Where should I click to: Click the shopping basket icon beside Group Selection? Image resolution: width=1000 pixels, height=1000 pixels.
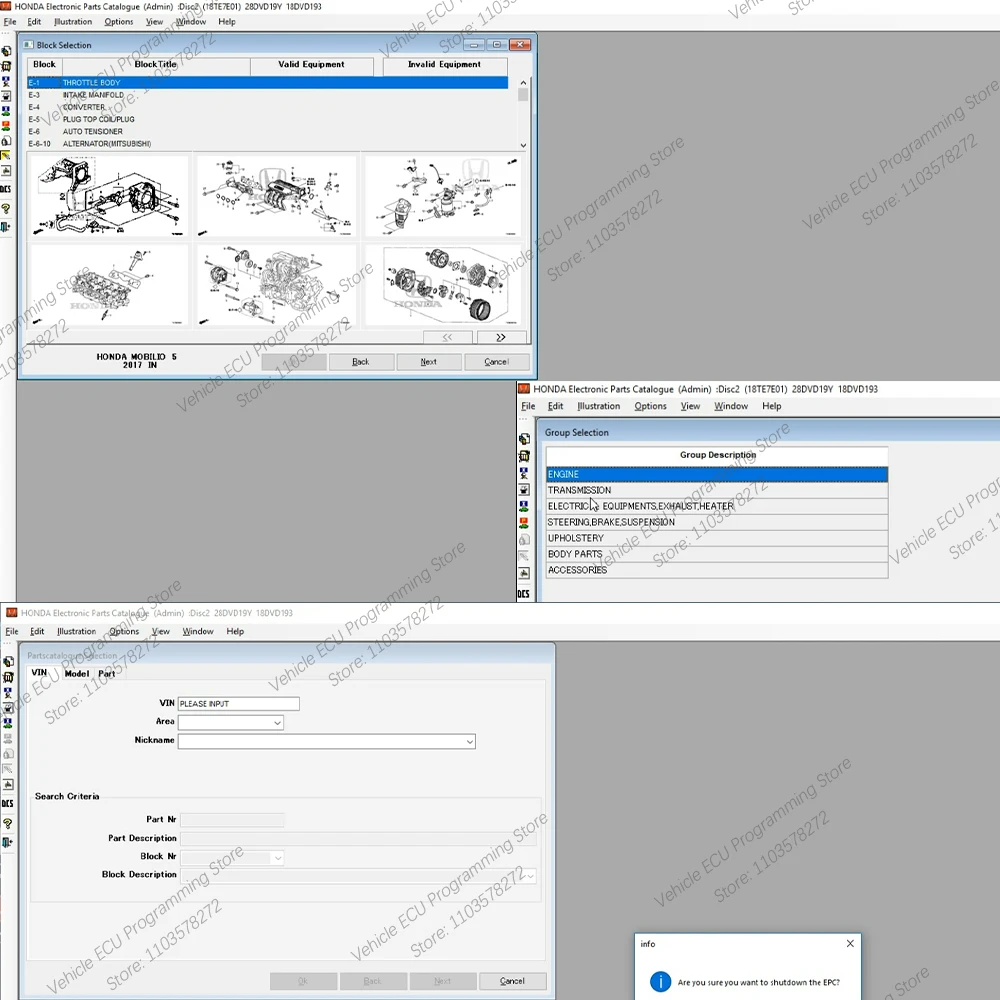(x=524, y=456)
